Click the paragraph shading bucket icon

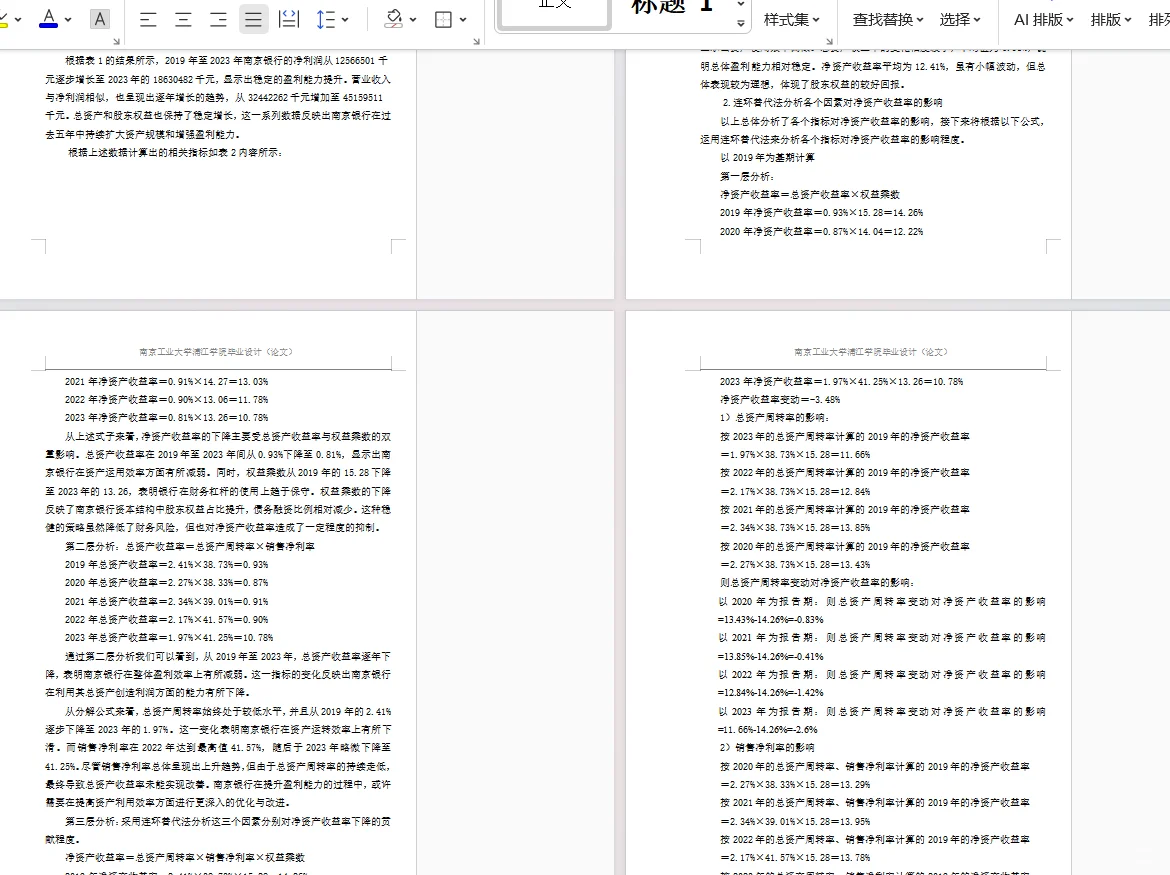tap(393, 19)
